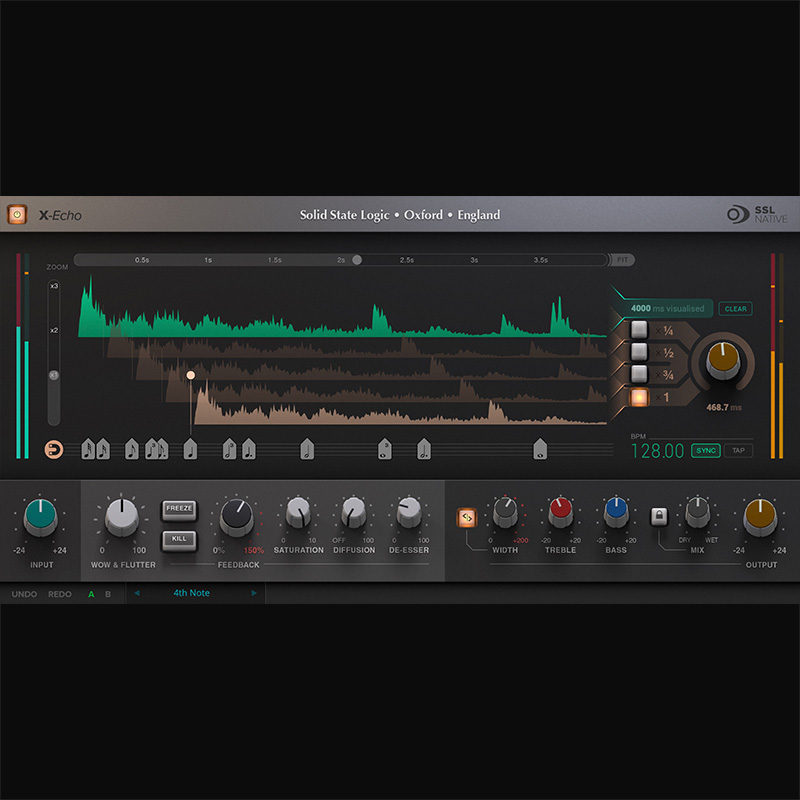The image size is (800, 800).
Task: Click the magnet snap-to-note icon
Action: [54, 449]
